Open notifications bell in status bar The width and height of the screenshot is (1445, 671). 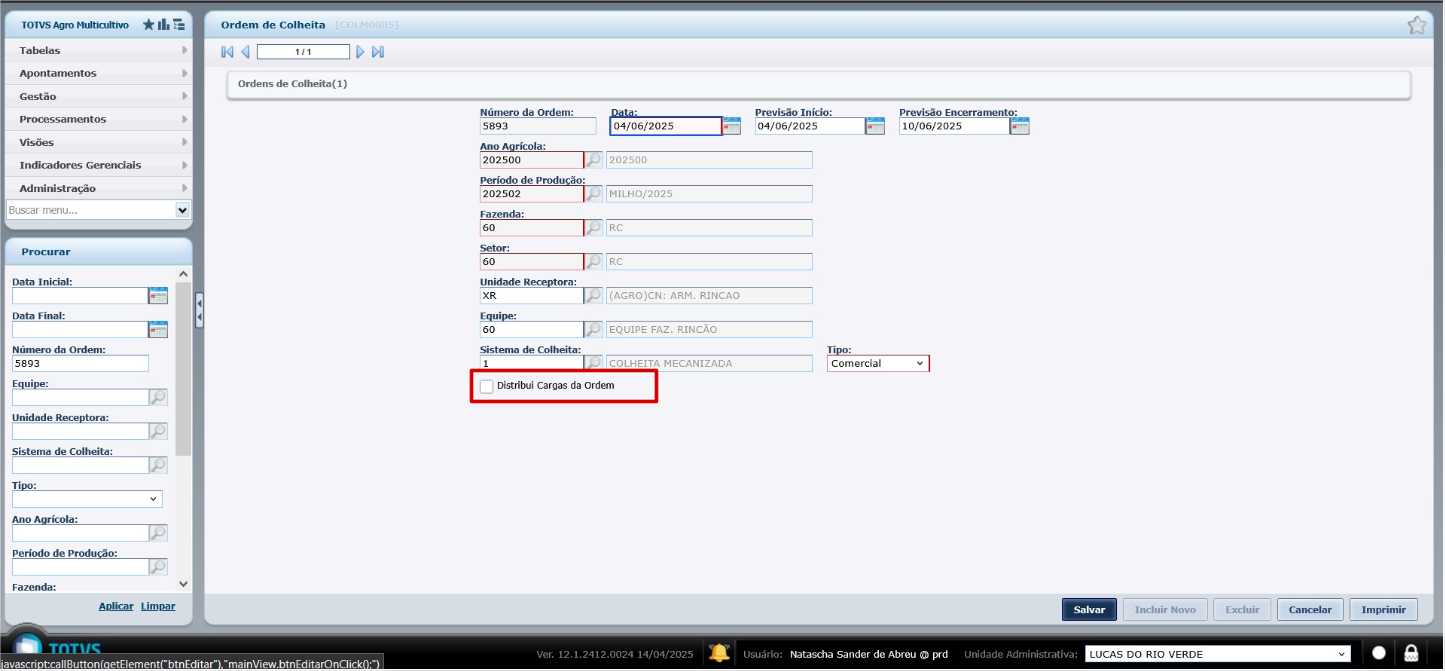click(x=718, y=654)
